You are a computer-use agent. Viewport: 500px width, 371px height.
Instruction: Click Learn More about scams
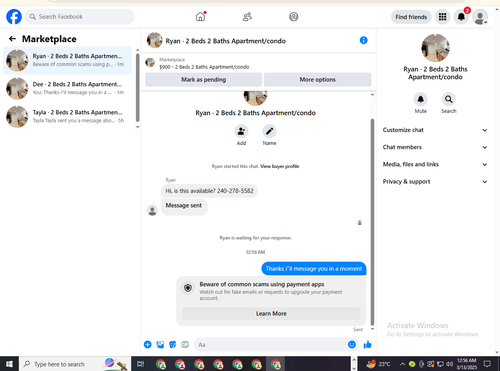click(271, 314)
